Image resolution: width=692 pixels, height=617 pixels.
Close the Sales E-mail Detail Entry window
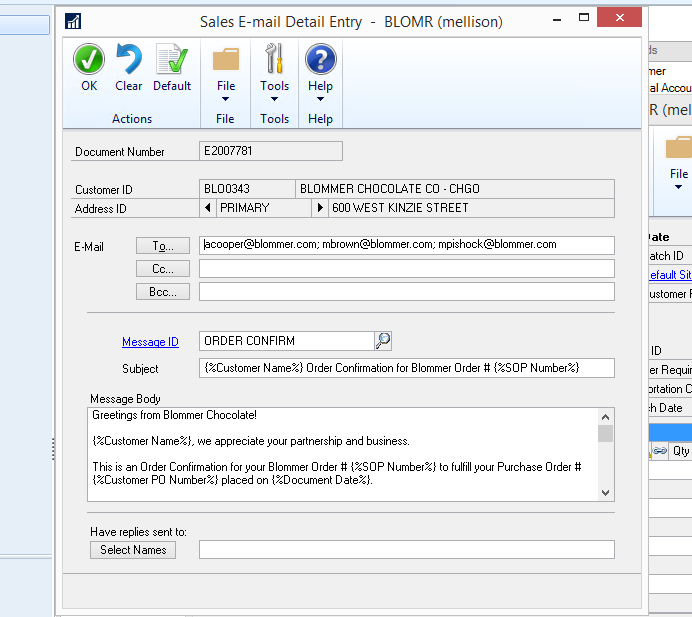coord(620,17)
